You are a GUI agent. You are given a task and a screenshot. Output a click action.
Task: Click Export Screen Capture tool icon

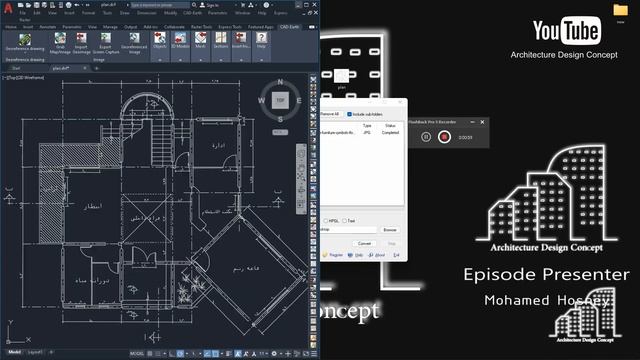click(106, 38)
